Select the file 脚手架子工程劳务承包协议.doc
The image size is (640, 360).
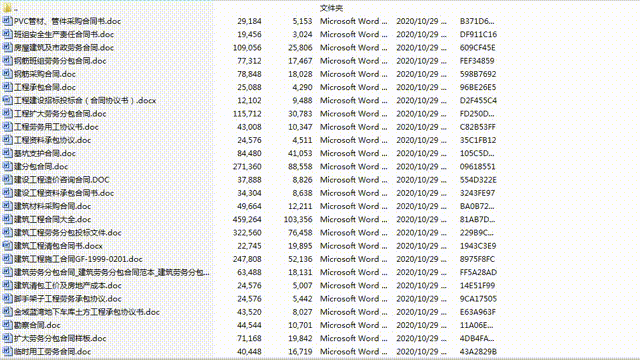68,299
